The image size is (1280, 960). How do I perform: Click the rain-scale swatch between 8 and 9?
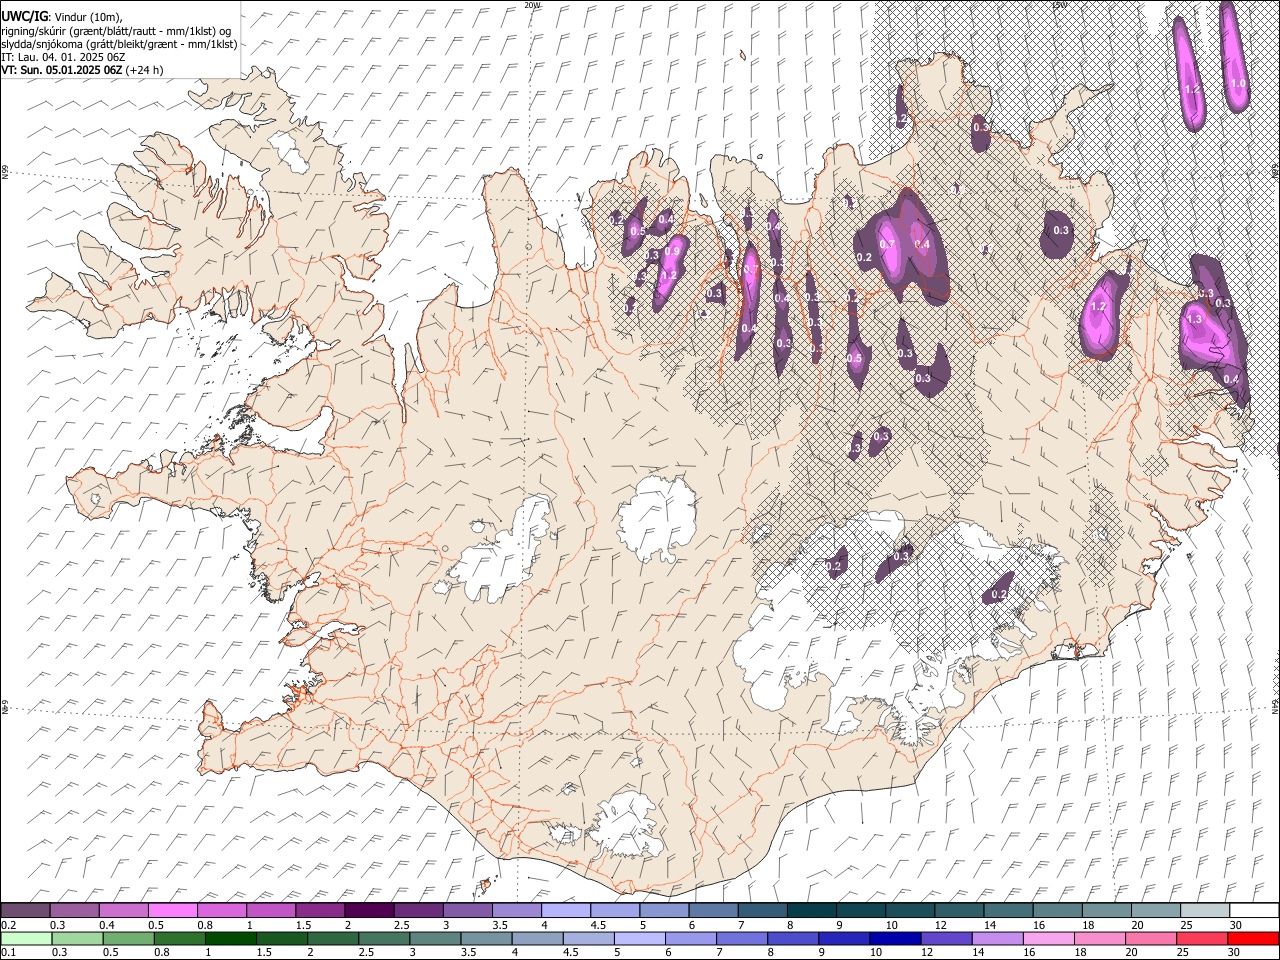pyautogui.click(x=791, y=938)
